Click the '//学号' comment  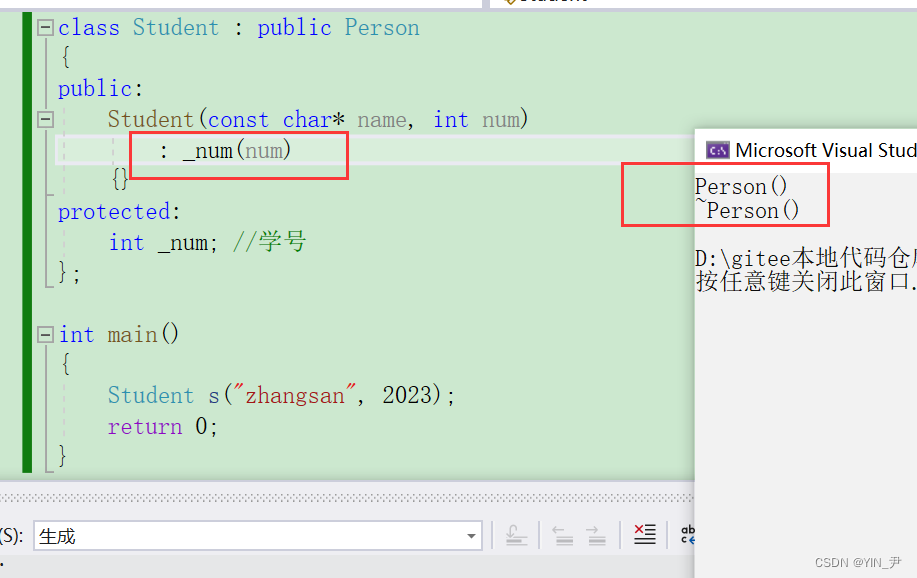(269, 242)
